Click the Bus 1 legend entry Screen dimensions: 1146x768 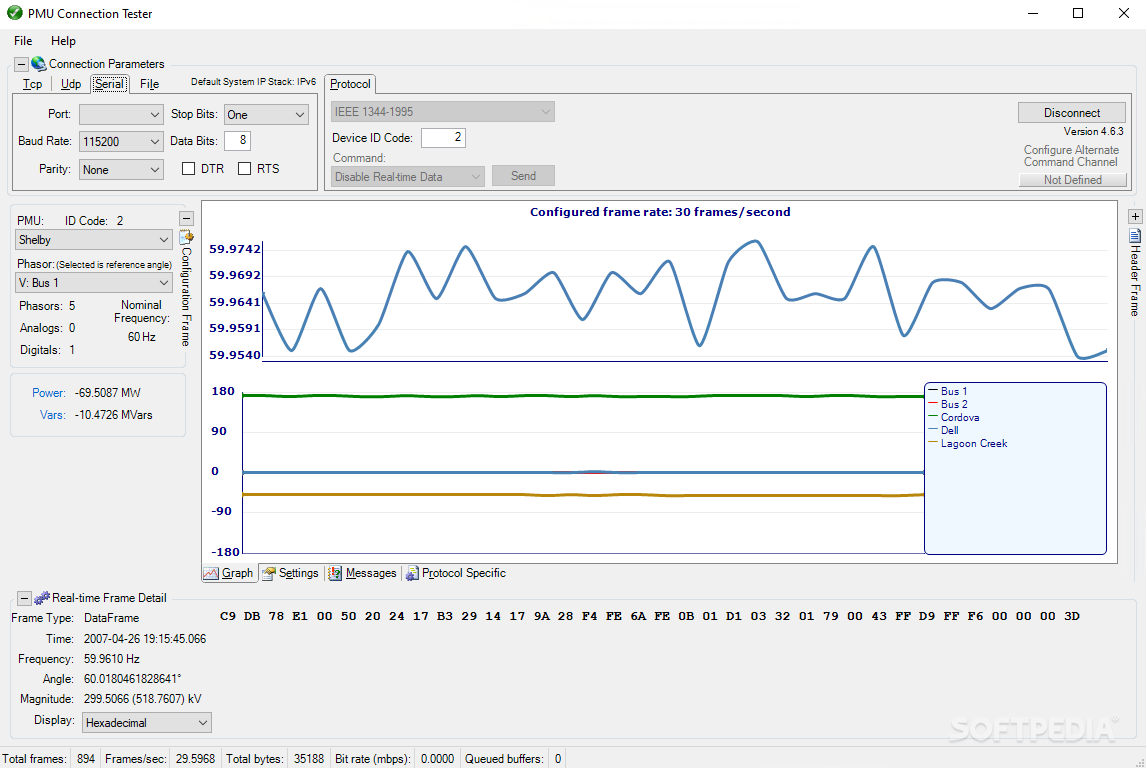[947, 392]
